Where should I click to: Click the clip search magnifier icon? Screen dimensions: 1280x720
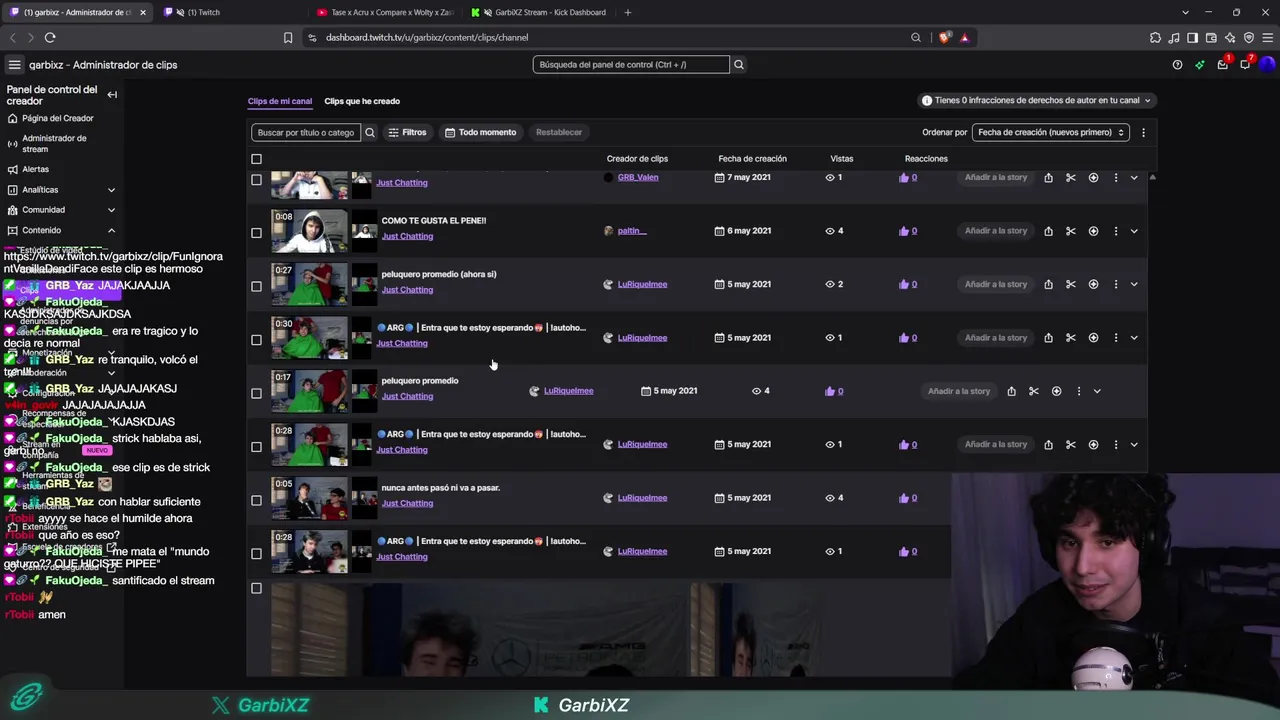click(x=370, y=132)
